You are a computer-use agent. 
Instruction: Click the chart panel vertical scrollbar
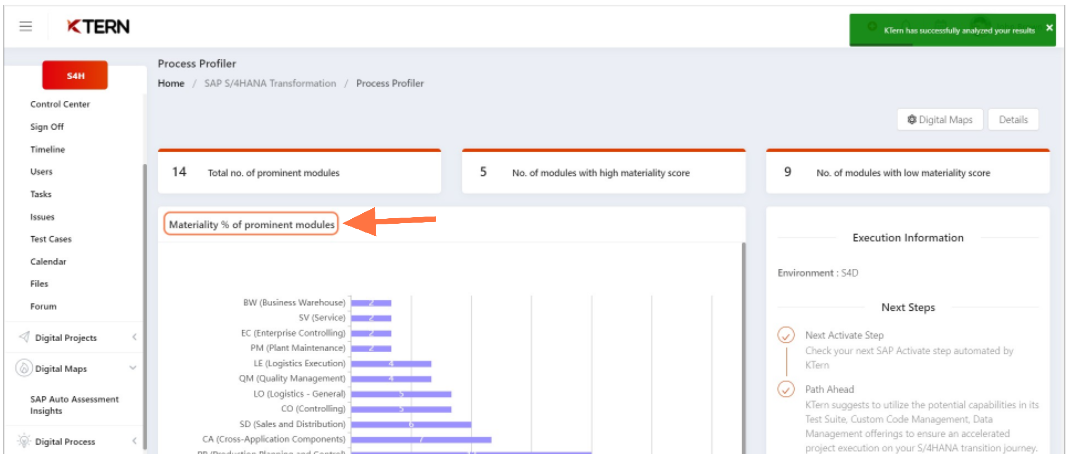coord(743,348)
